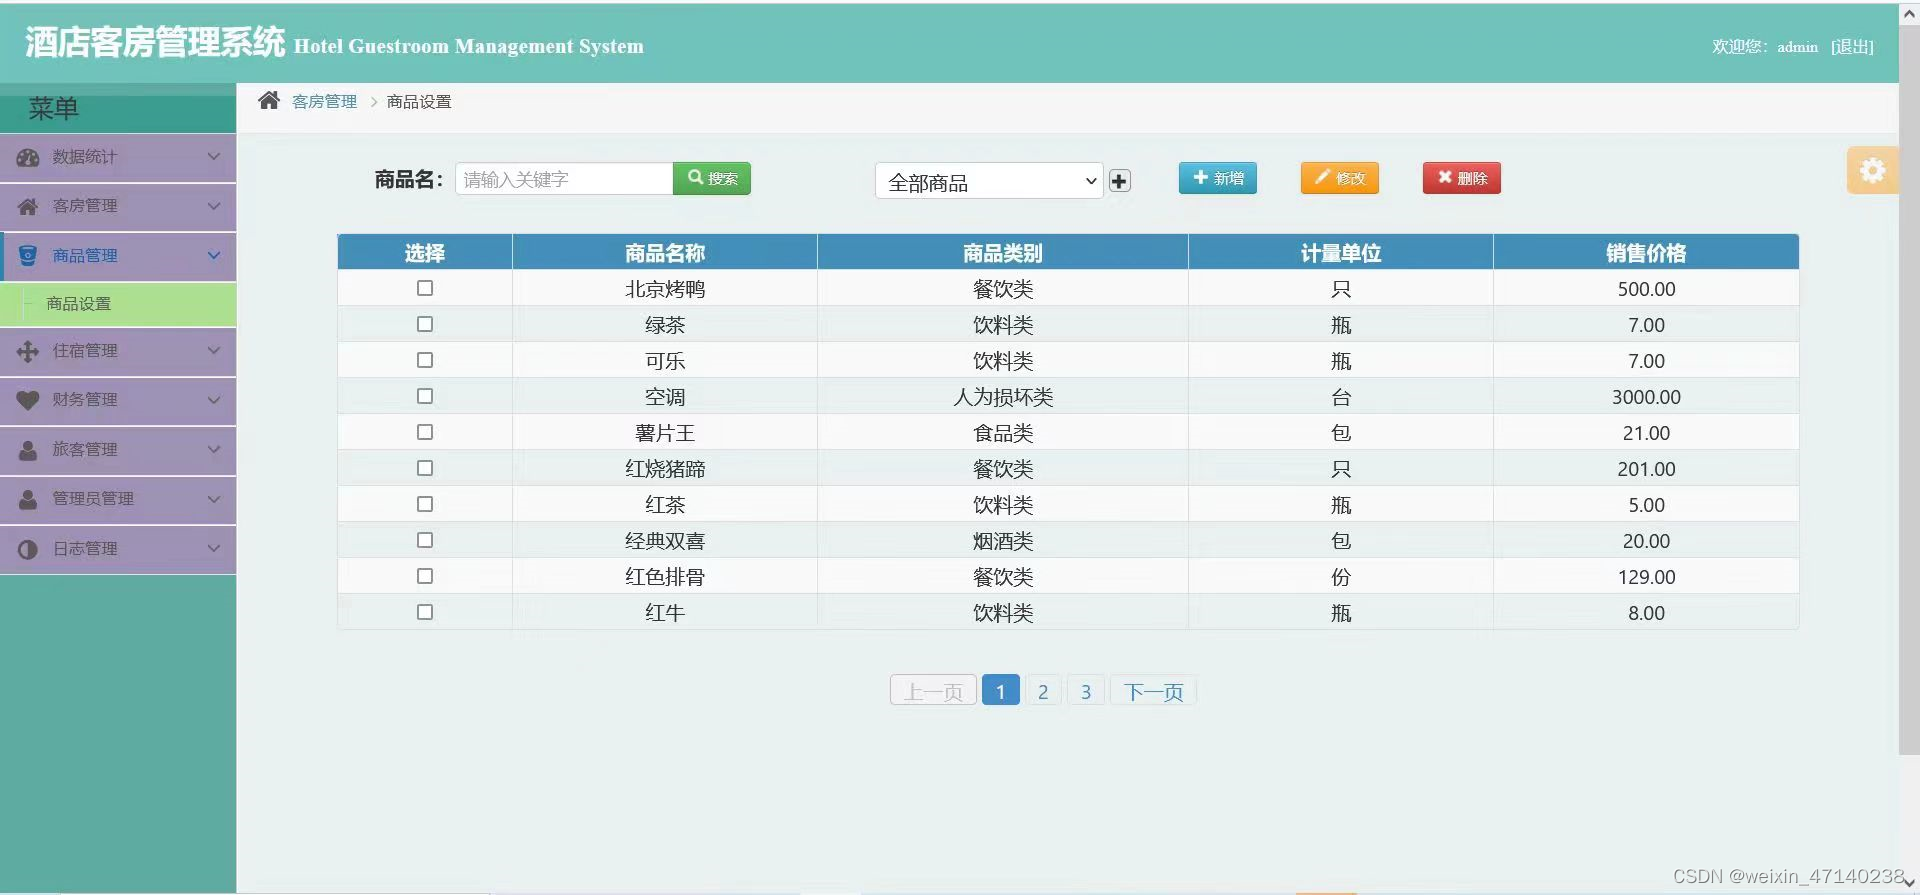
Task: Select 商品设置 submenu item
Action: [118, 304]
